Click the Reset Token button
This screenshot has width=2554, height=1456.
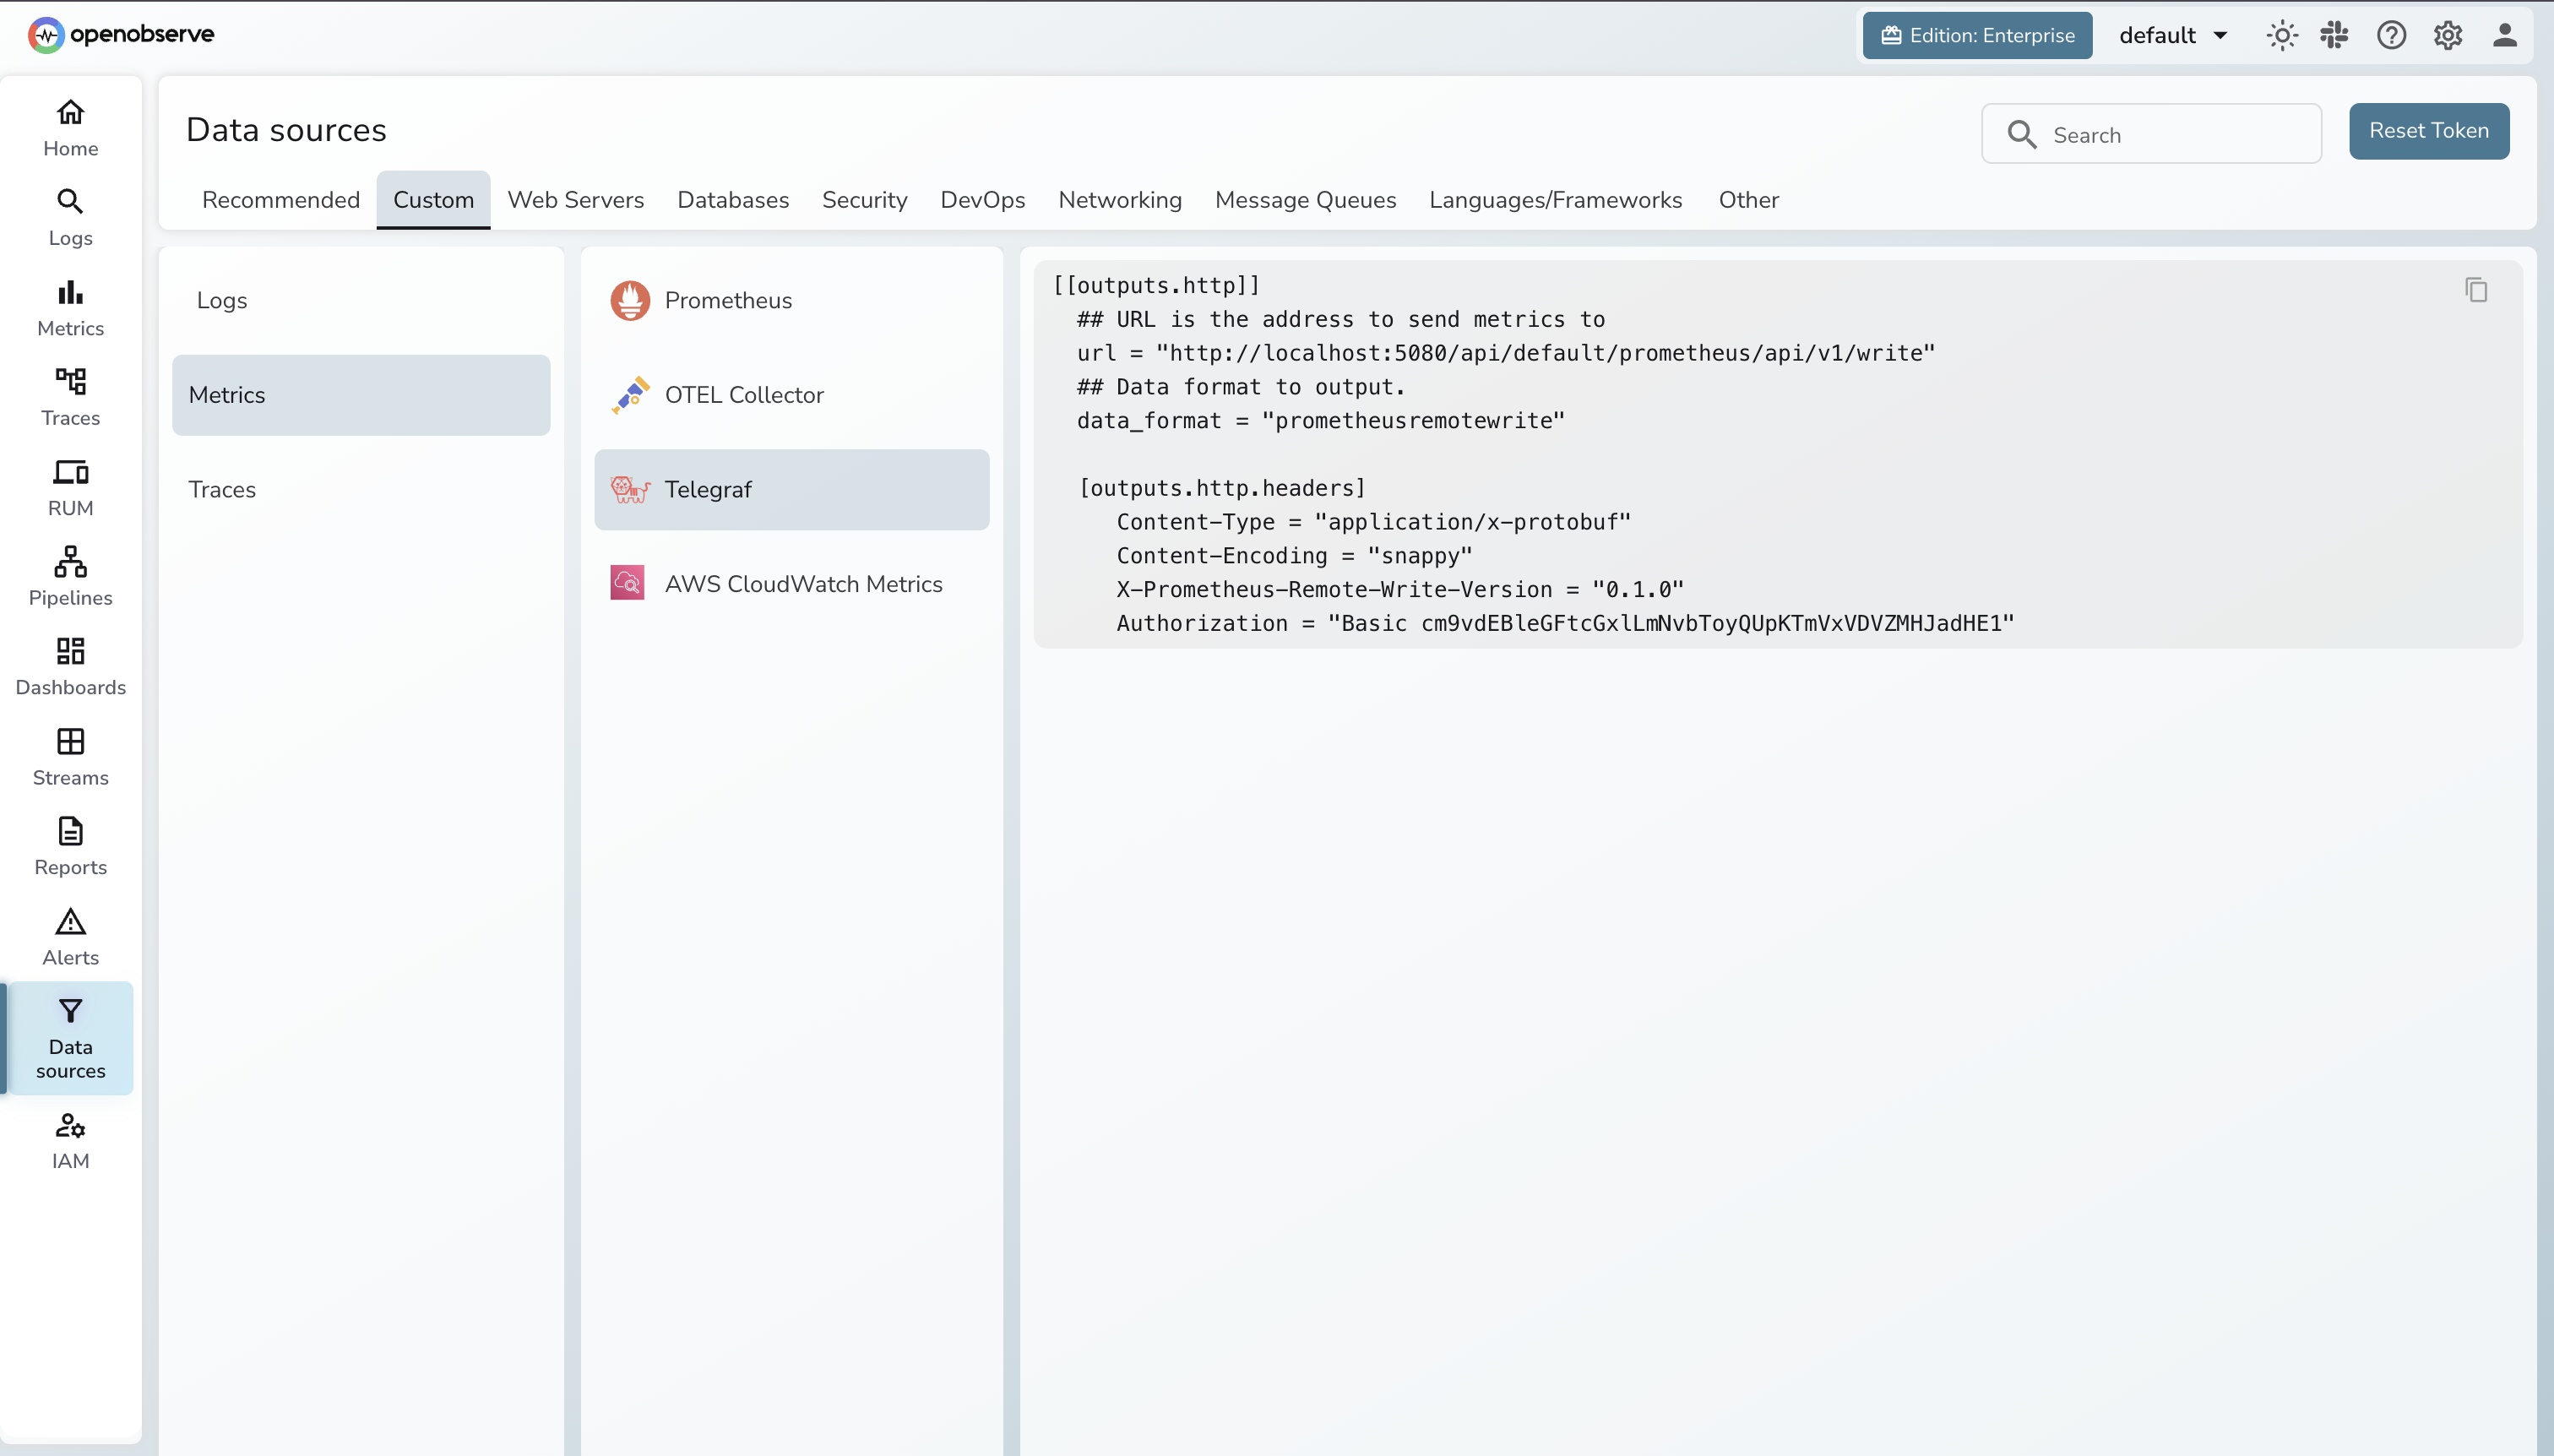[2429, 131]
